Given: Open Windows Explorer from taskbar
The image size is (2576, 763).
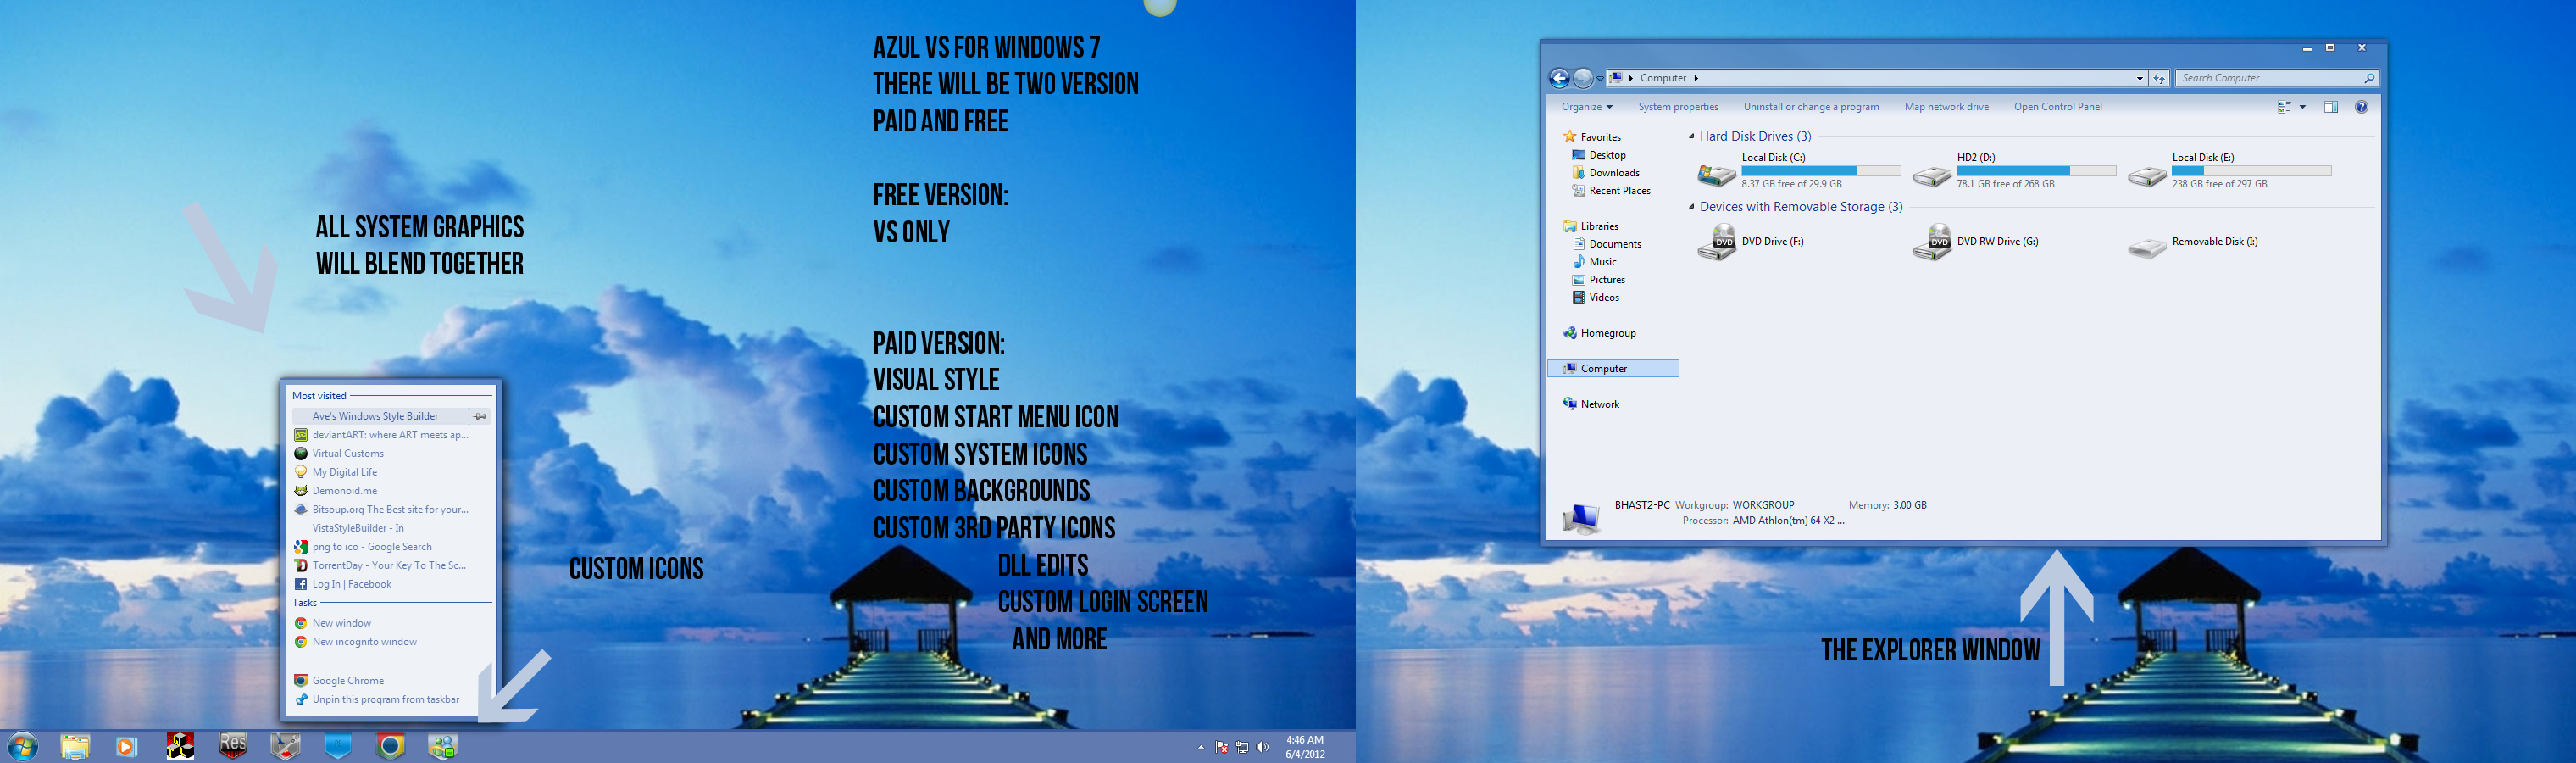Looking at the screenshot, I should click(75, 746).
